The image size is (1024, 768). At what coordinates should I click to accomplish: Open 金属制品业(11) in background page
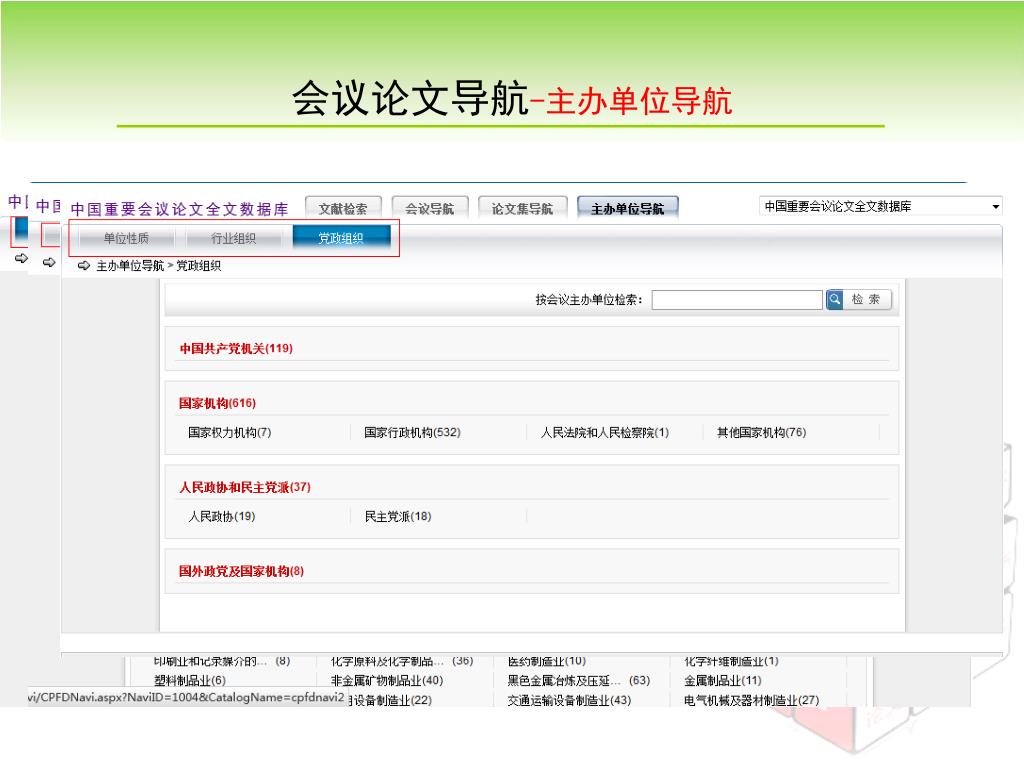click(x=723, y=680)
